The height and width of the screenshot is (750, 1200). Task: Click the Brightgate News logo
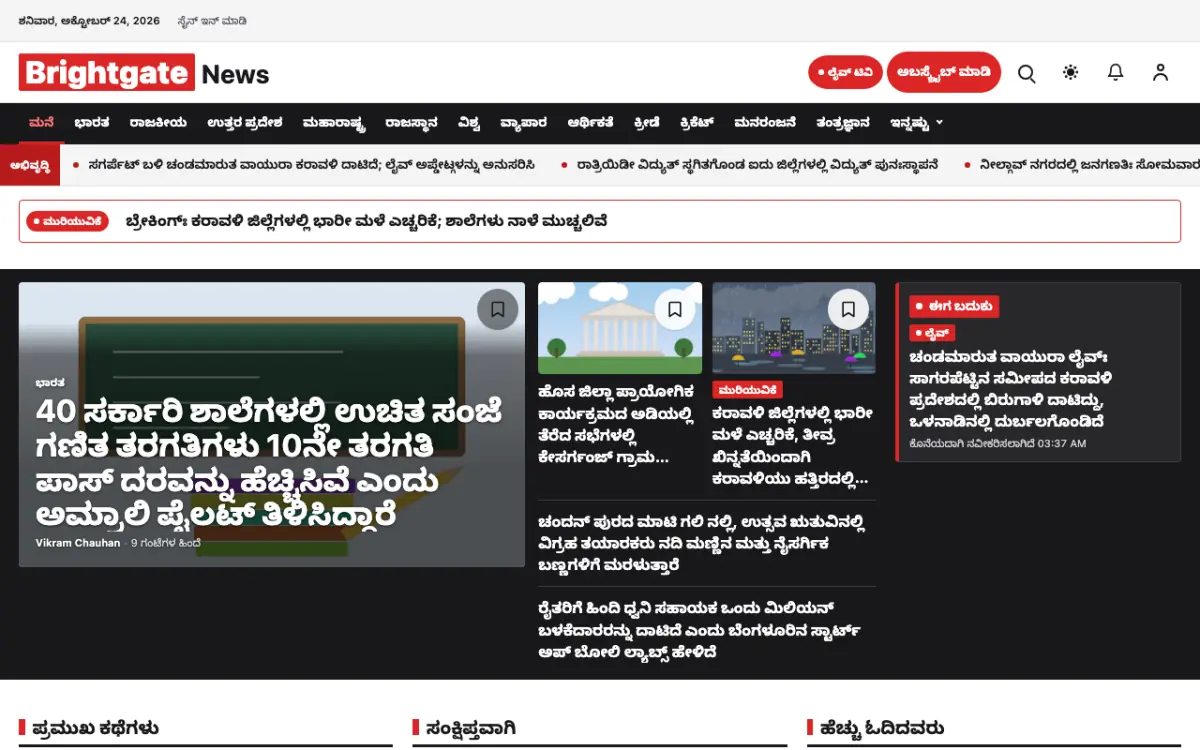tap(144, 73)
